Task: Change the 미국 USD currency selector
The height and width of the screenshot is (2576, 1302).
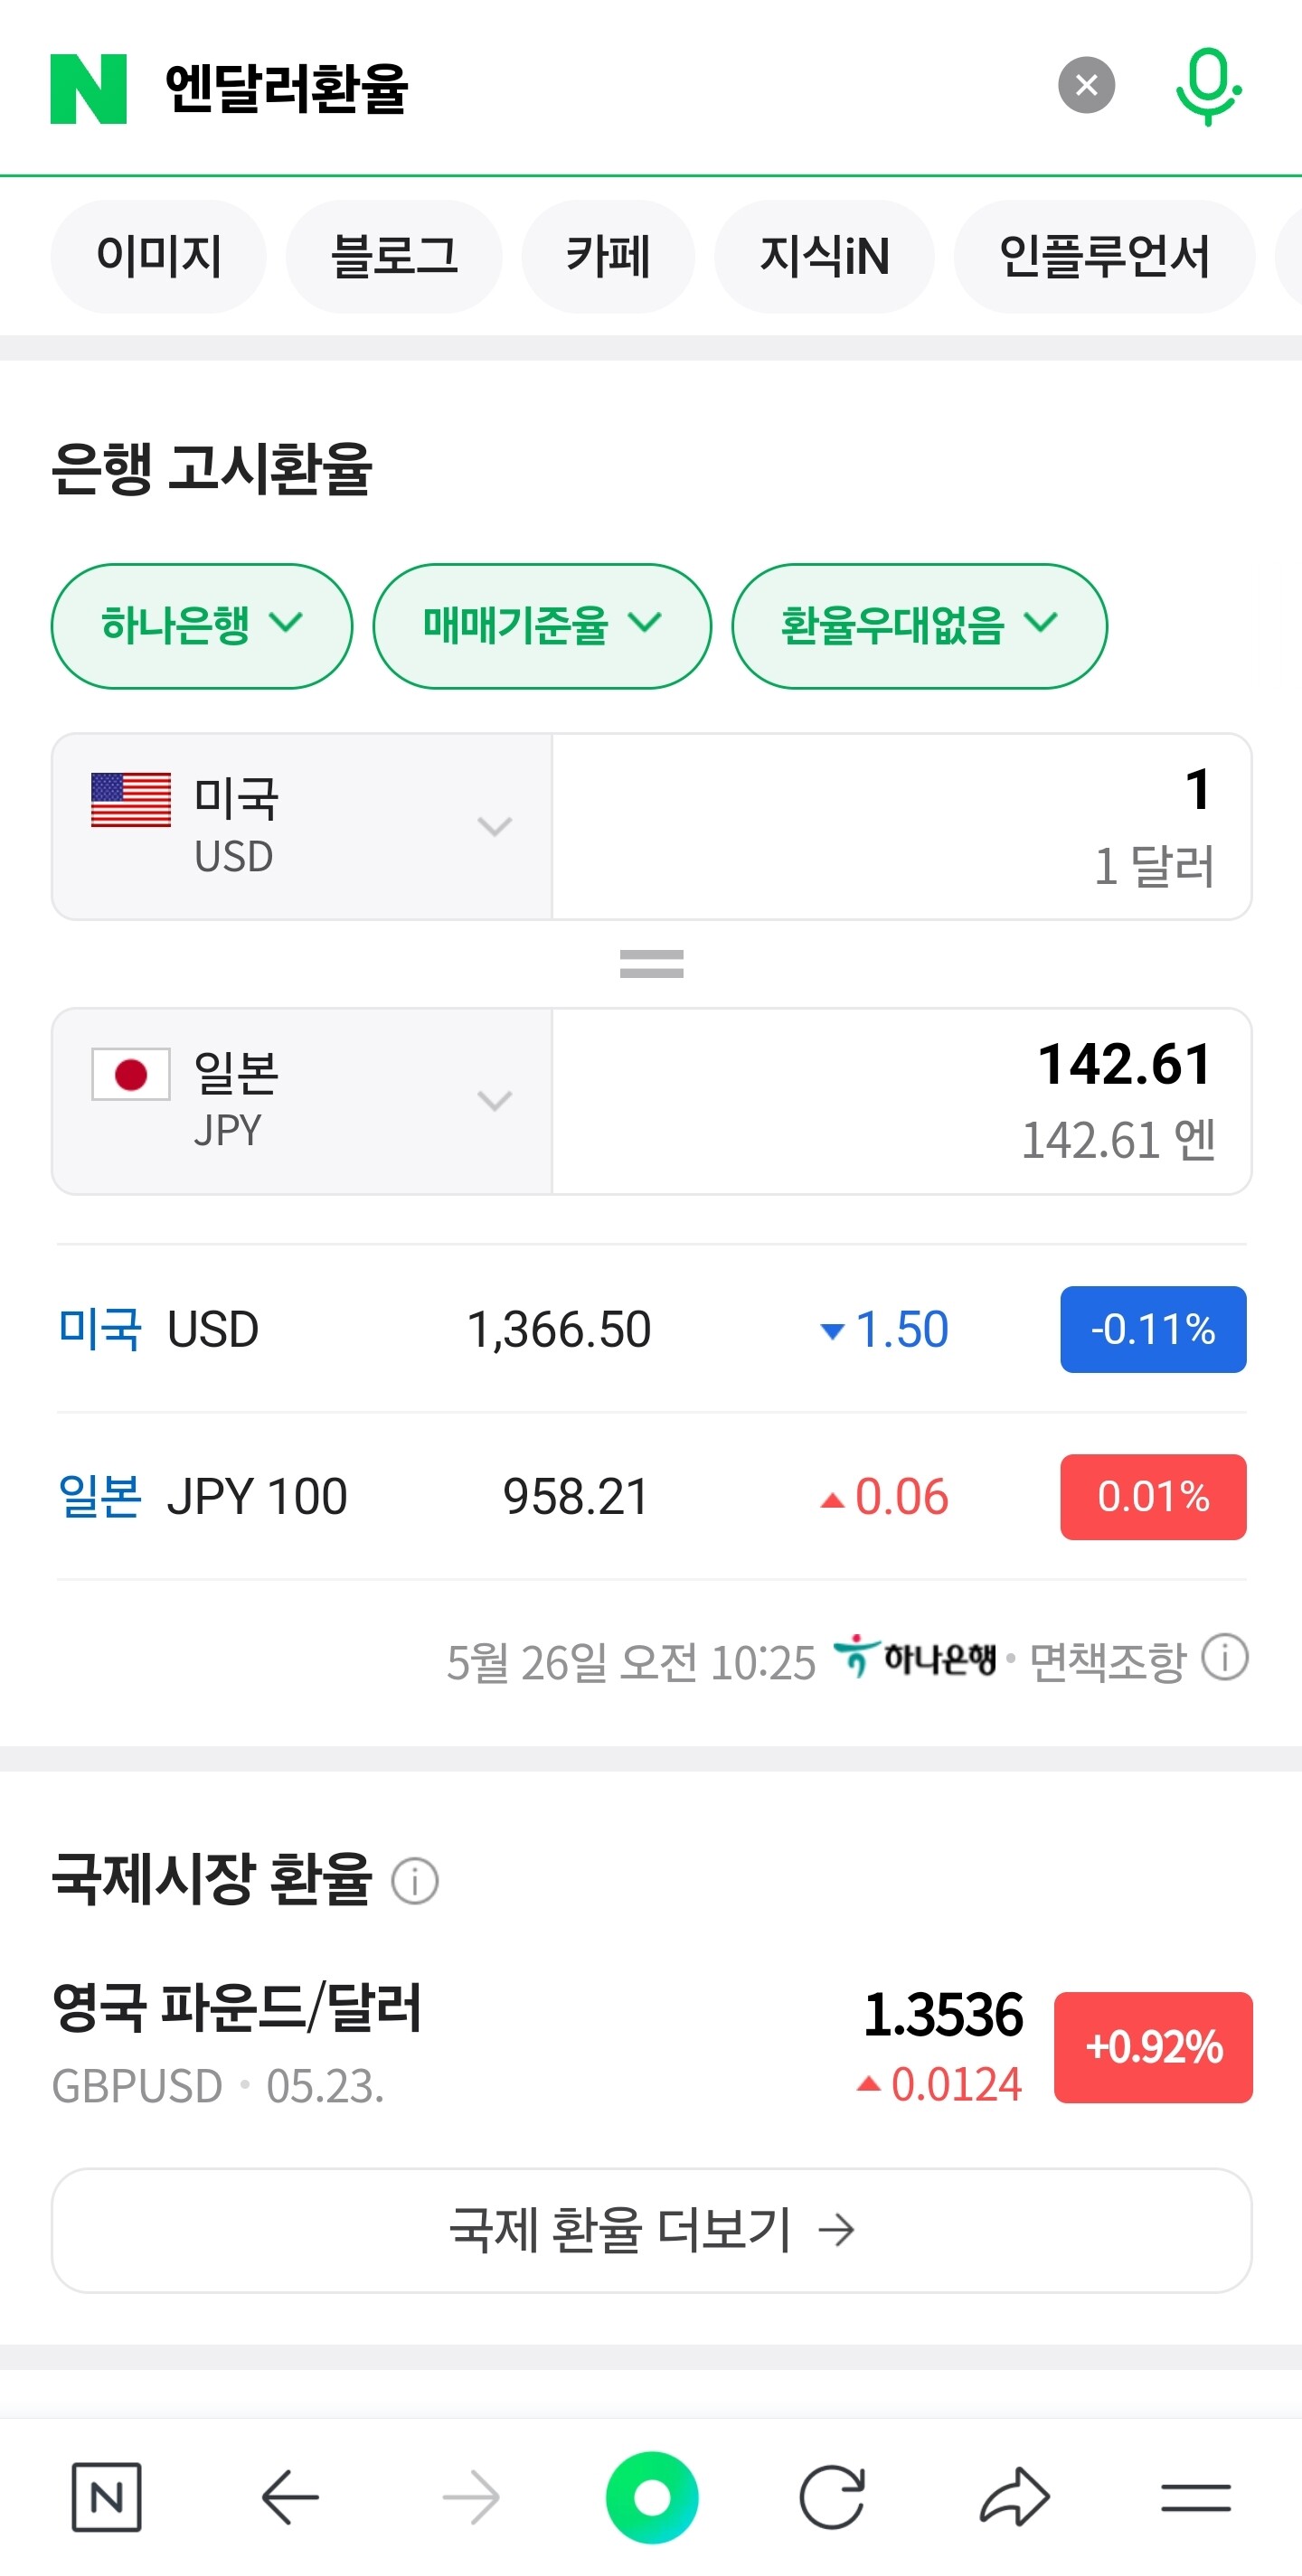Action: [302, 826]
